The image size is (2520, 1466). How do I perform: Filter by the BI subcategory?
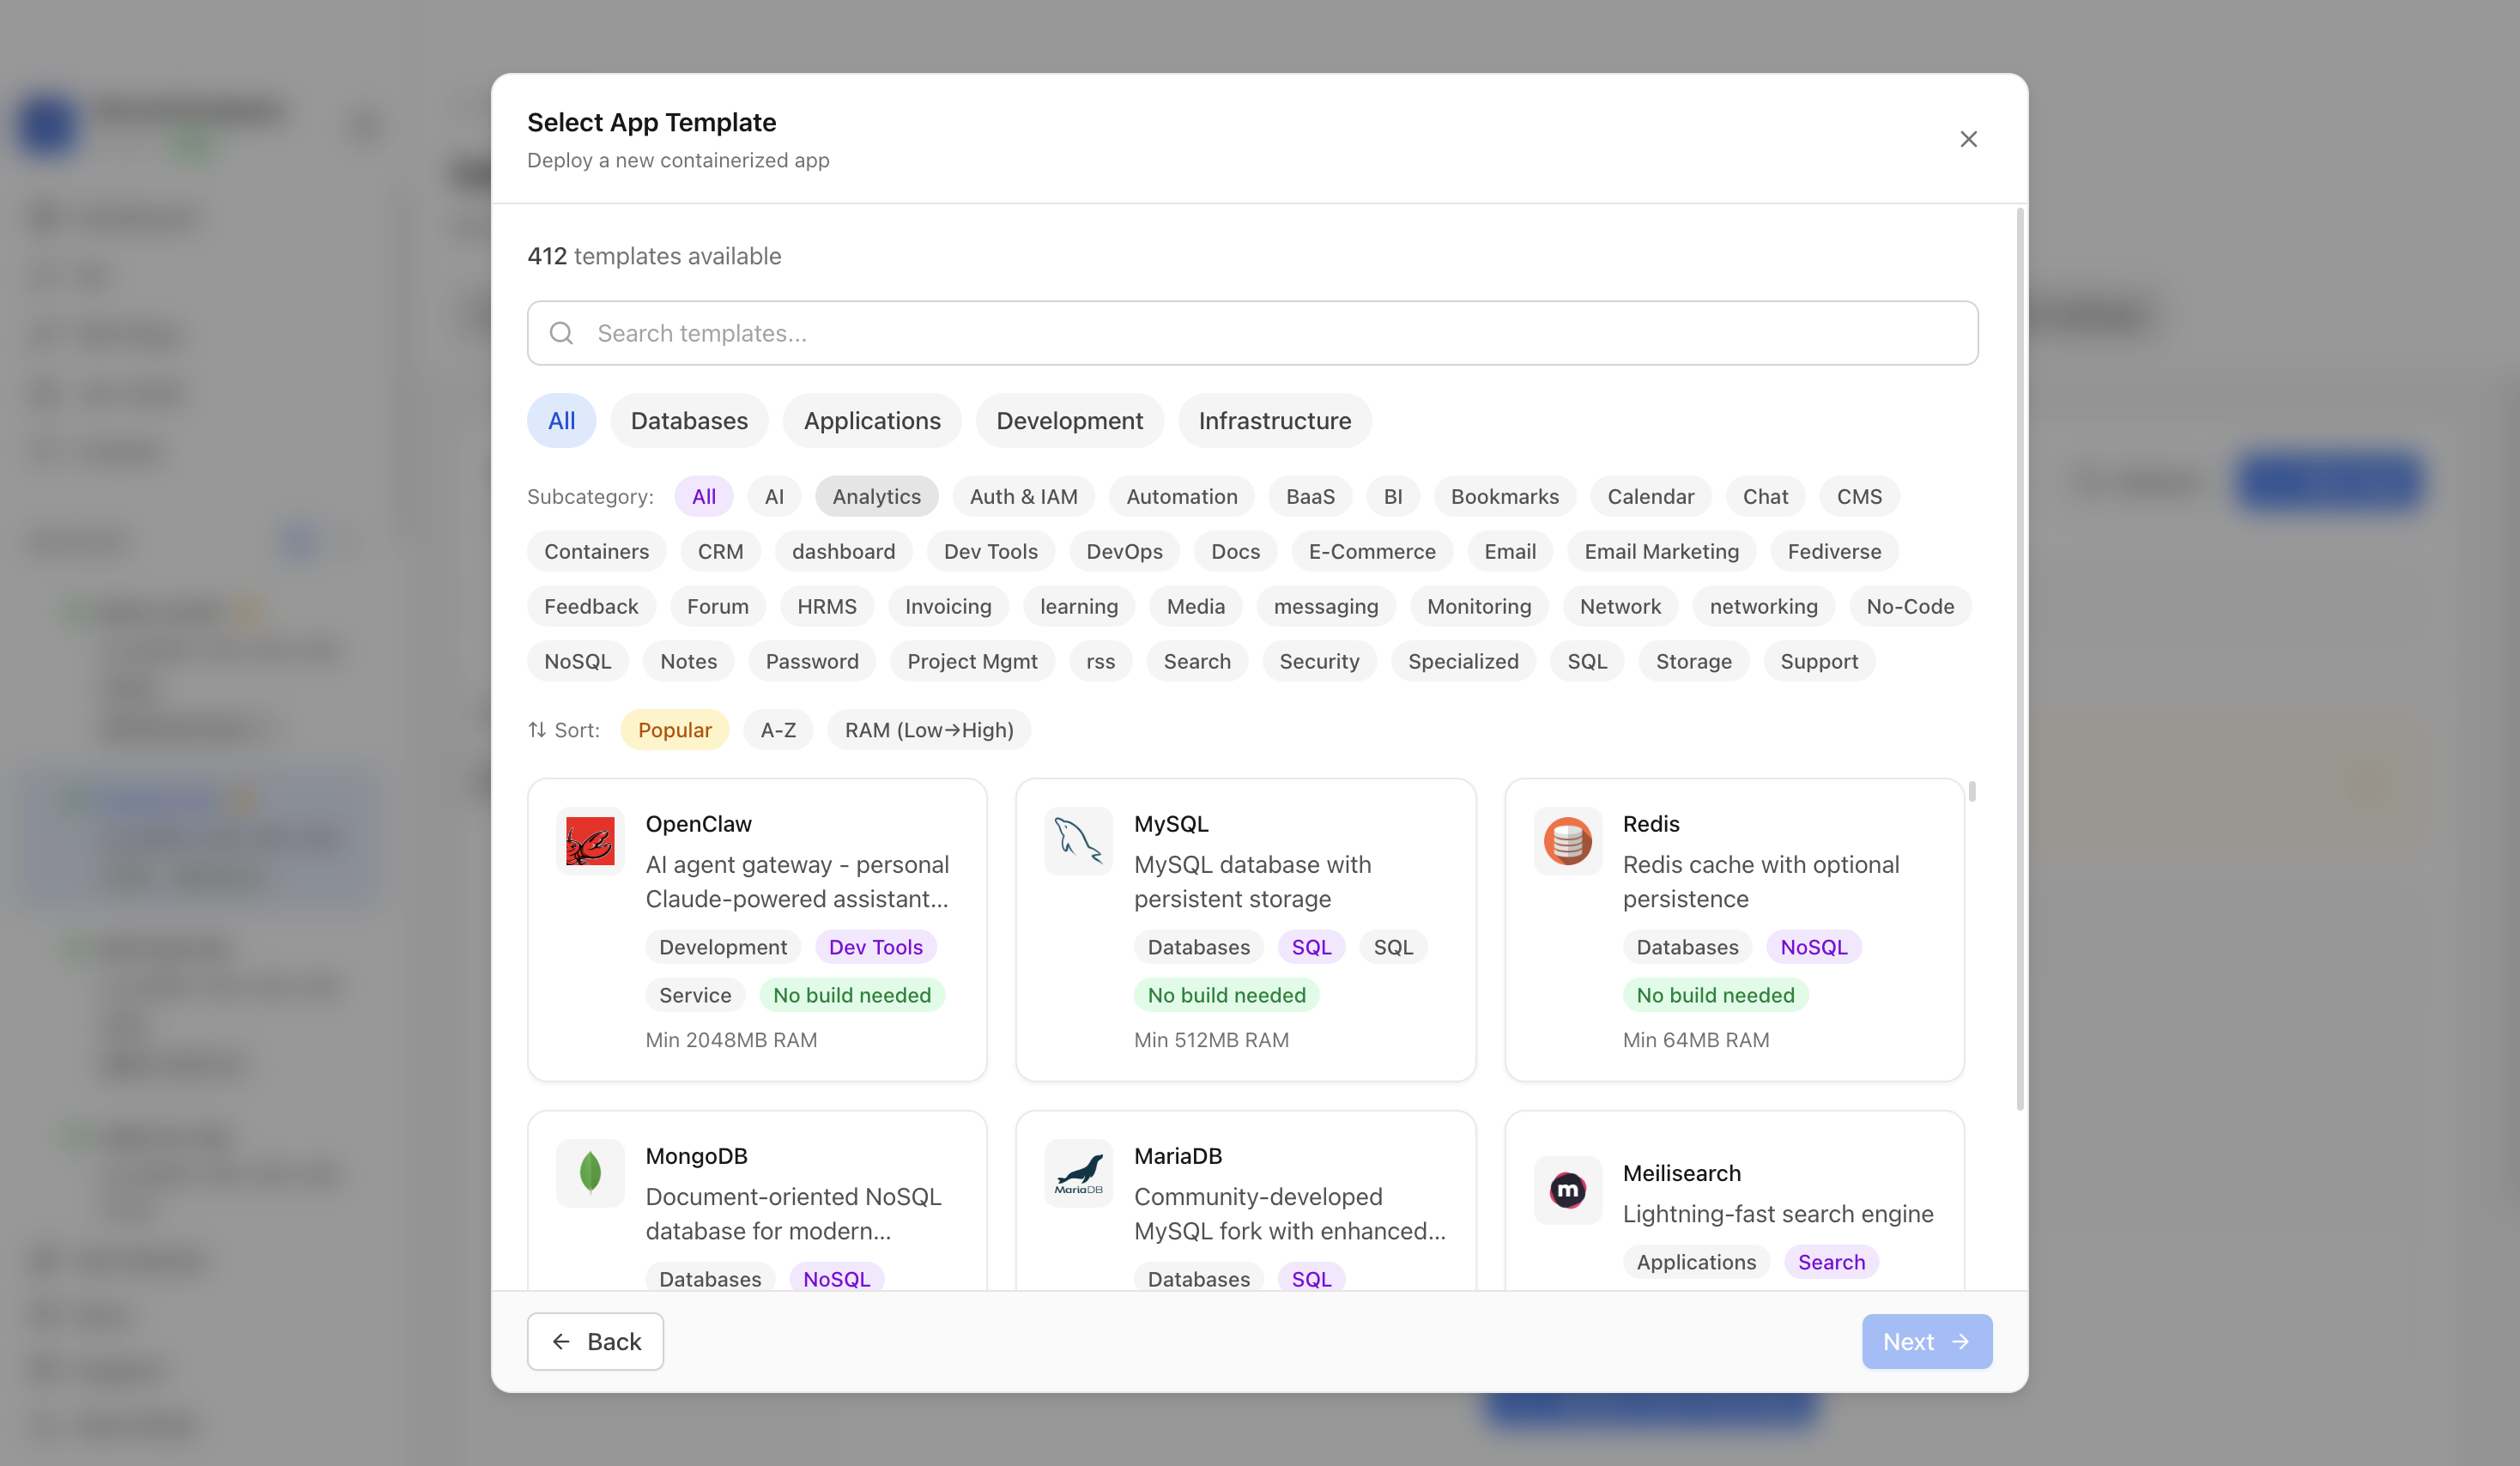pos(1393,497)
